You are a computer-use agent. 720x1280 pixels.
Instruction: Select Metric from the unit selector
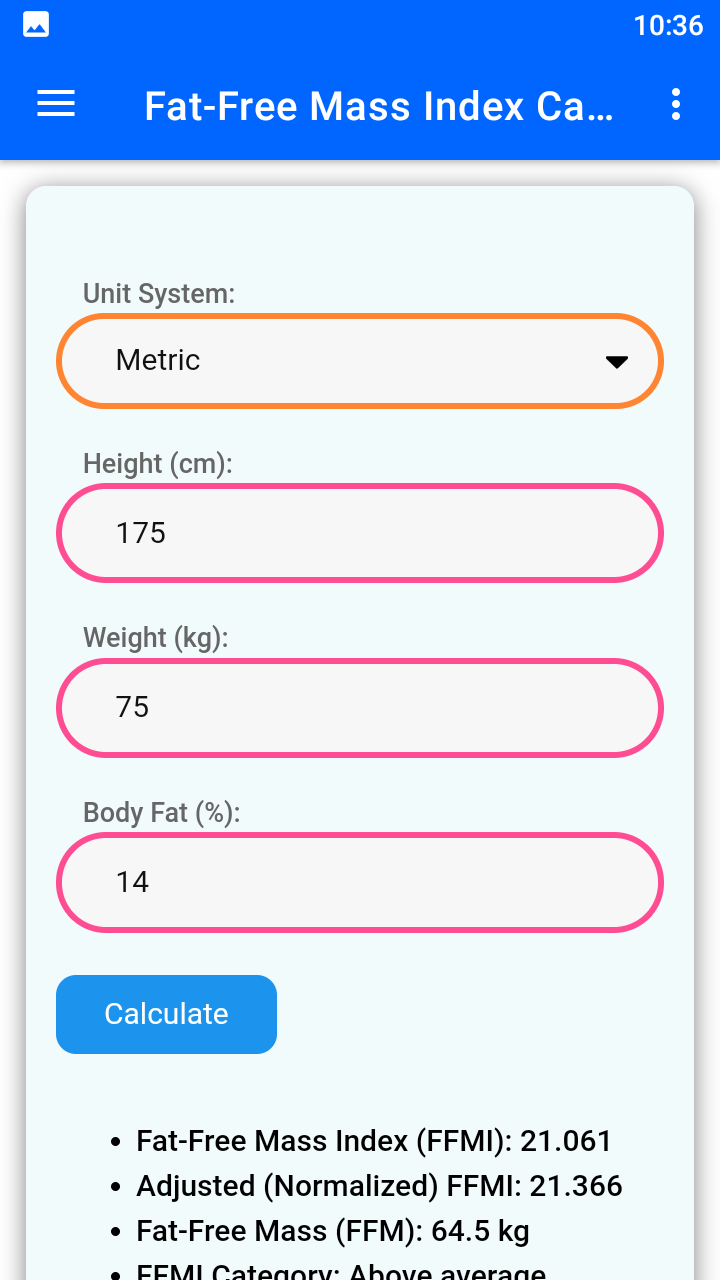360,360
